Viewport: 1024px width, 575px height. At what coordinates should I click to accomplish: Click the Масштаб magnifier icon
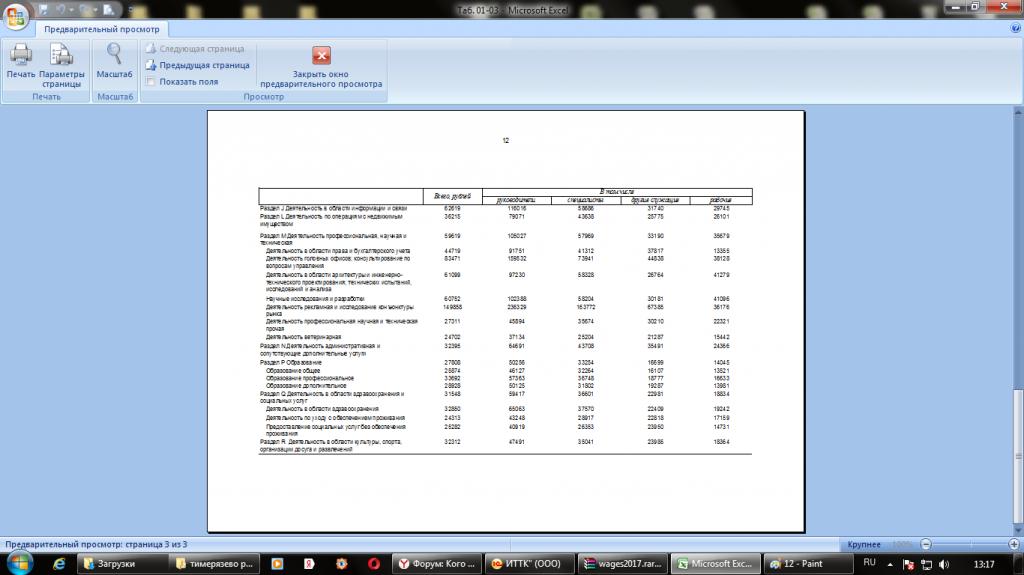click(x=115, y=58)
